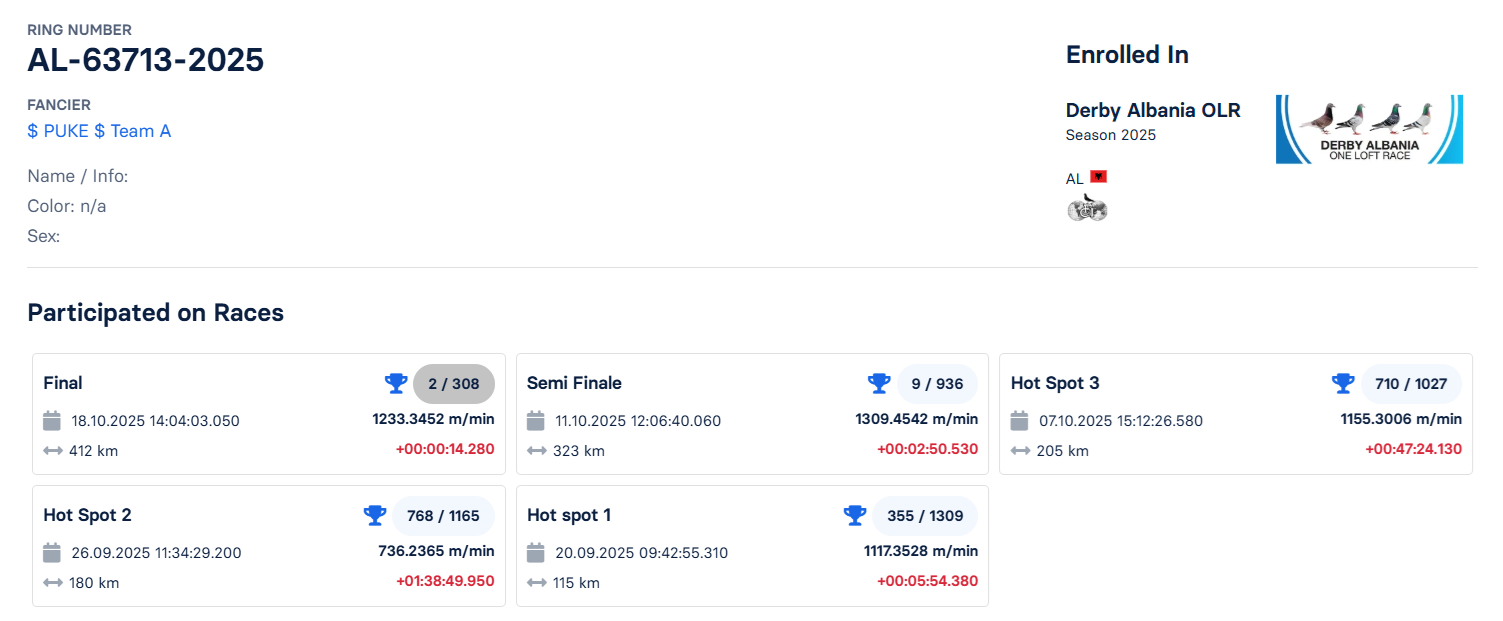Click the distance arrows icon next to 412 km
This screenshot has width=1503, height=621.
(x=50, y=451)
